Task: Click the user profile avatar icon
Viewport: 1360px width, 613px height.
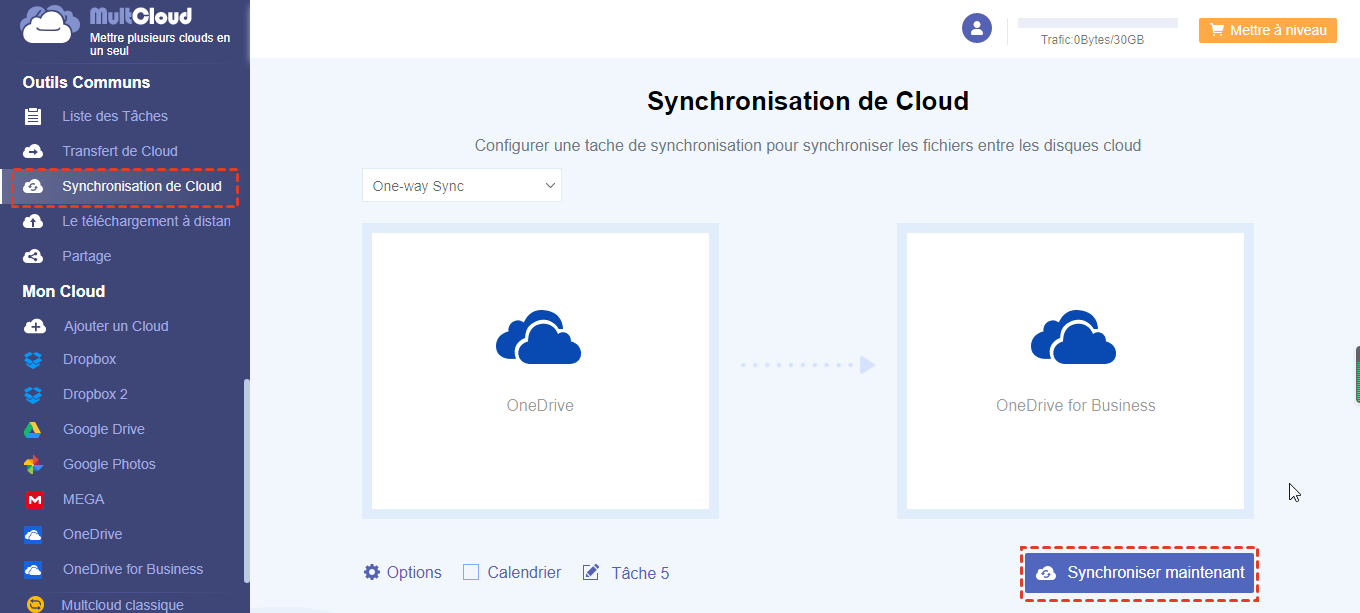Action: click(x=976, y=28)
